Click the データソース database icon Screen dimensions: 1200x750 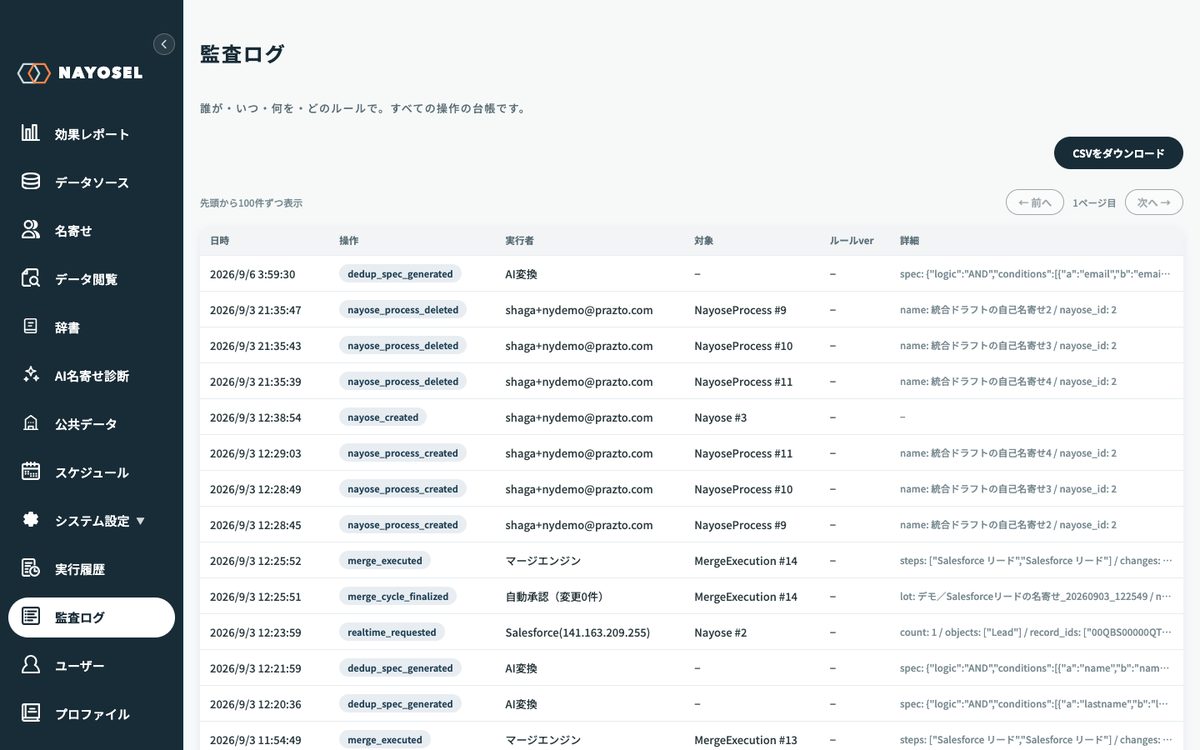[31, 182]
